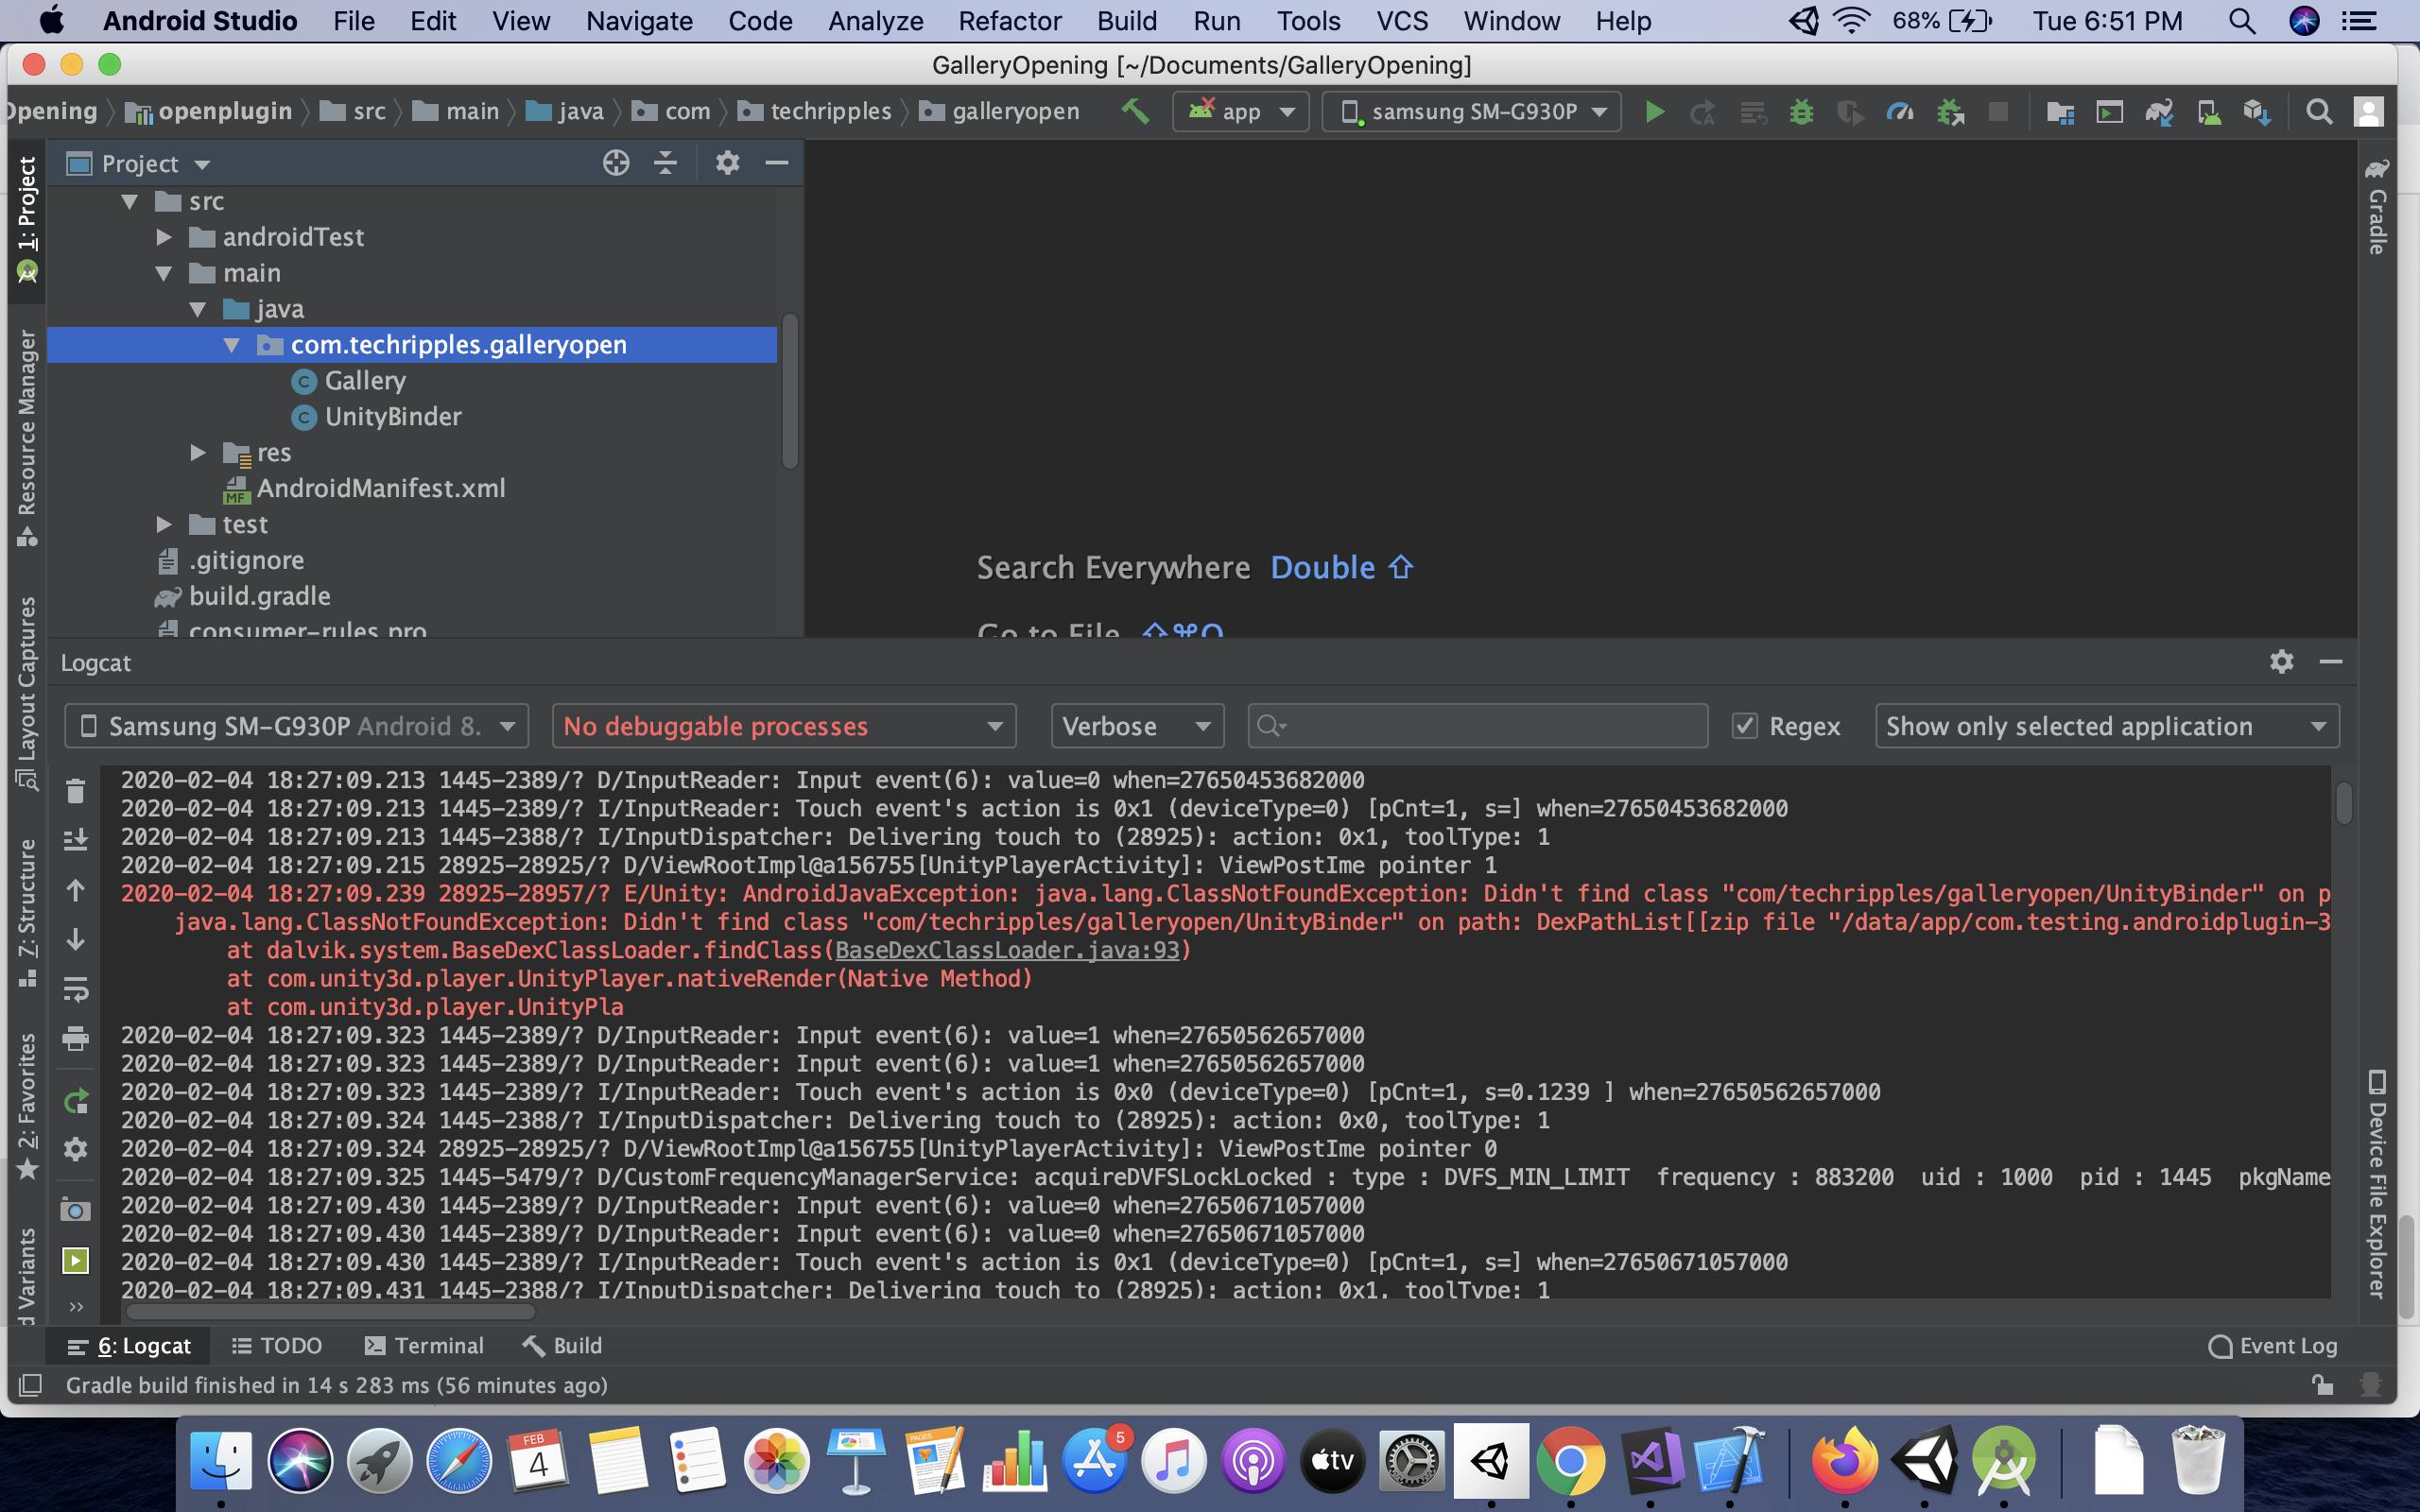Open samsung SM-G930P device dropdown

[1471, 112]
